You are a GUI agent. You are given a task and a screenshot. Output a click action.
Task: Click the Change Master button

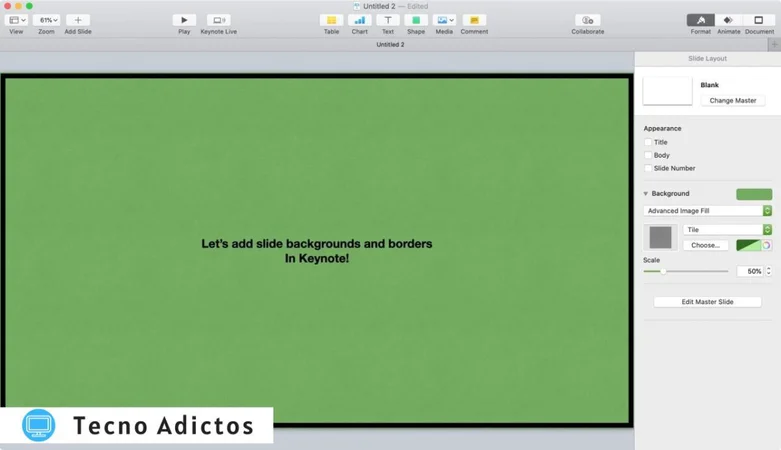coord(733,100)
